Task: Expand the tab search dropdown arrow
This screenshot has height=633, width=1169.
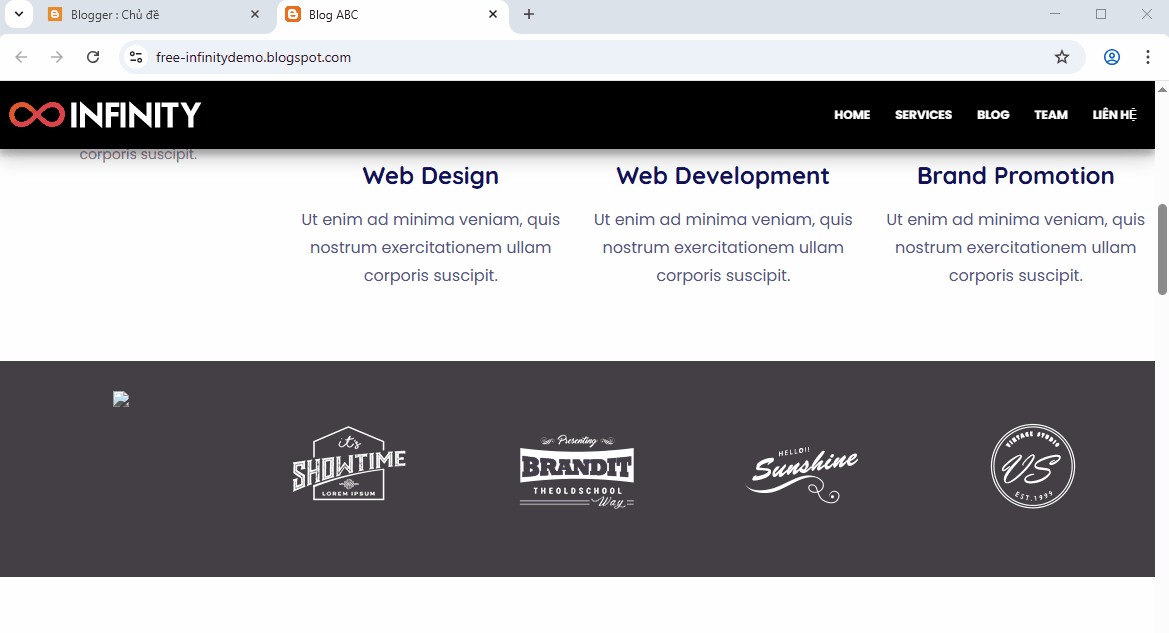Action: pyautogui.click(x=19, y=14)
